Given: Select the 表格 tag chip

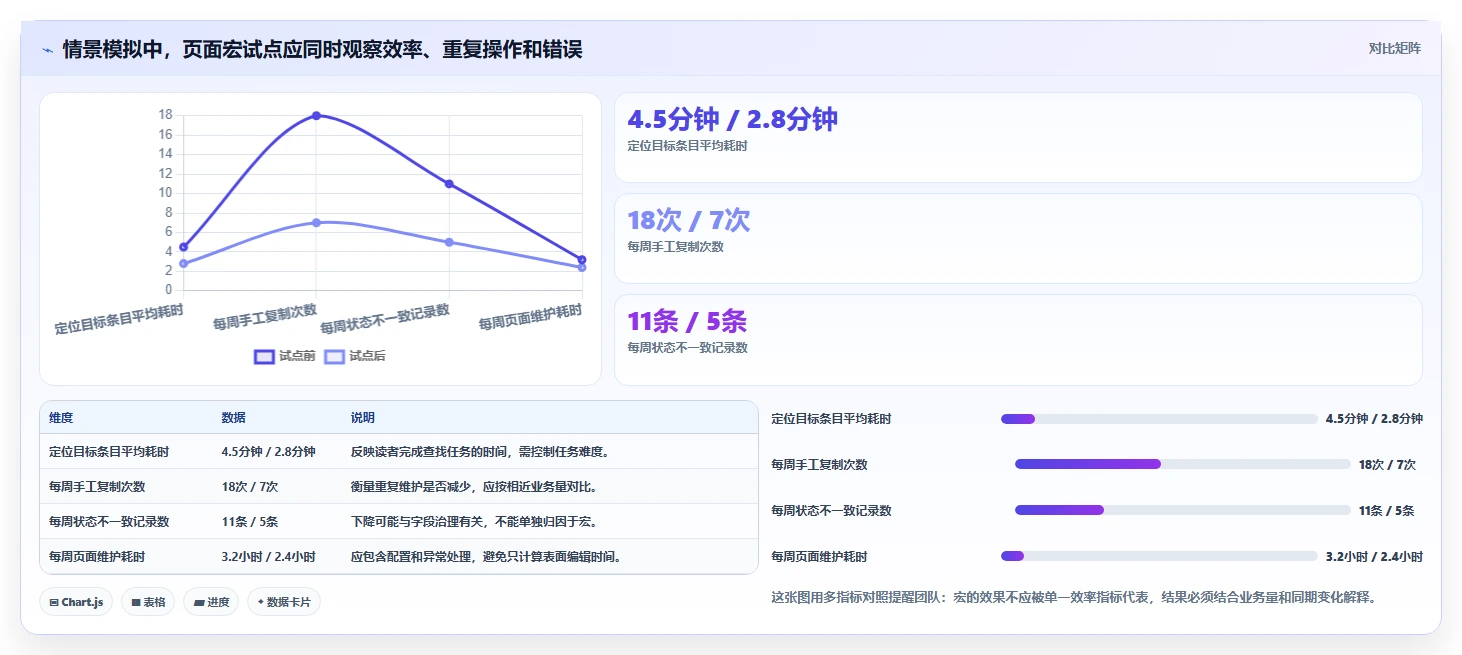Looking at the screenshot, I should tap(148, 602).
